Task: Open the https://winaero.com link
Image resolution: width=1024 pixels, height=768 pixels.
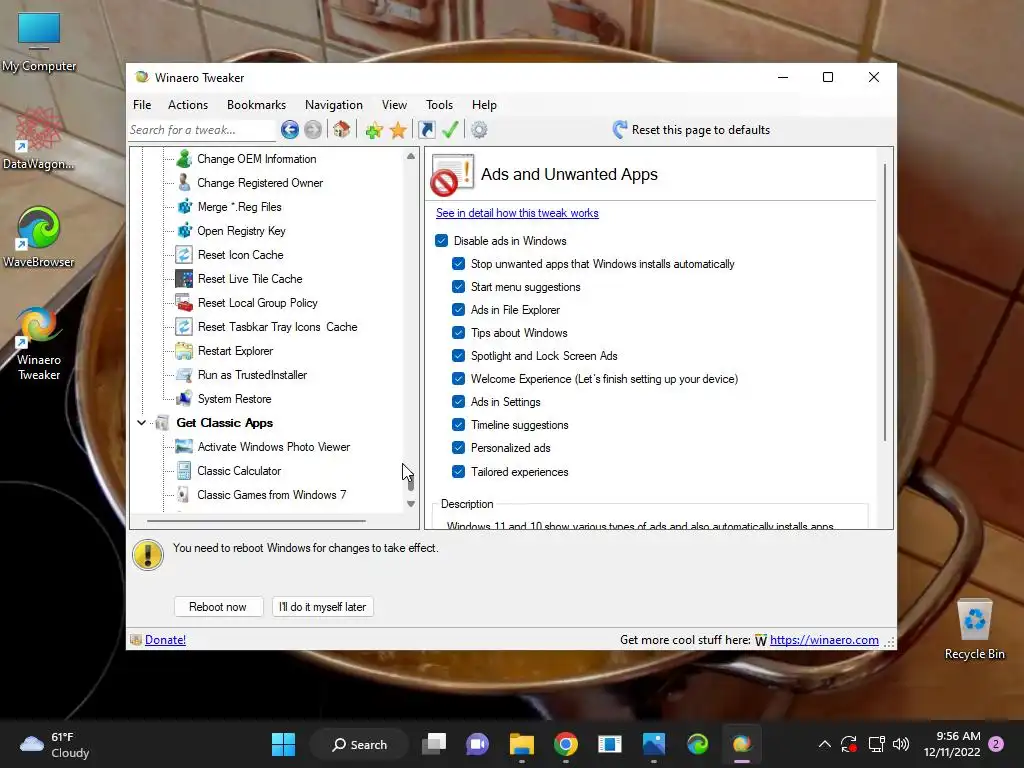Action: click(824, 640)
